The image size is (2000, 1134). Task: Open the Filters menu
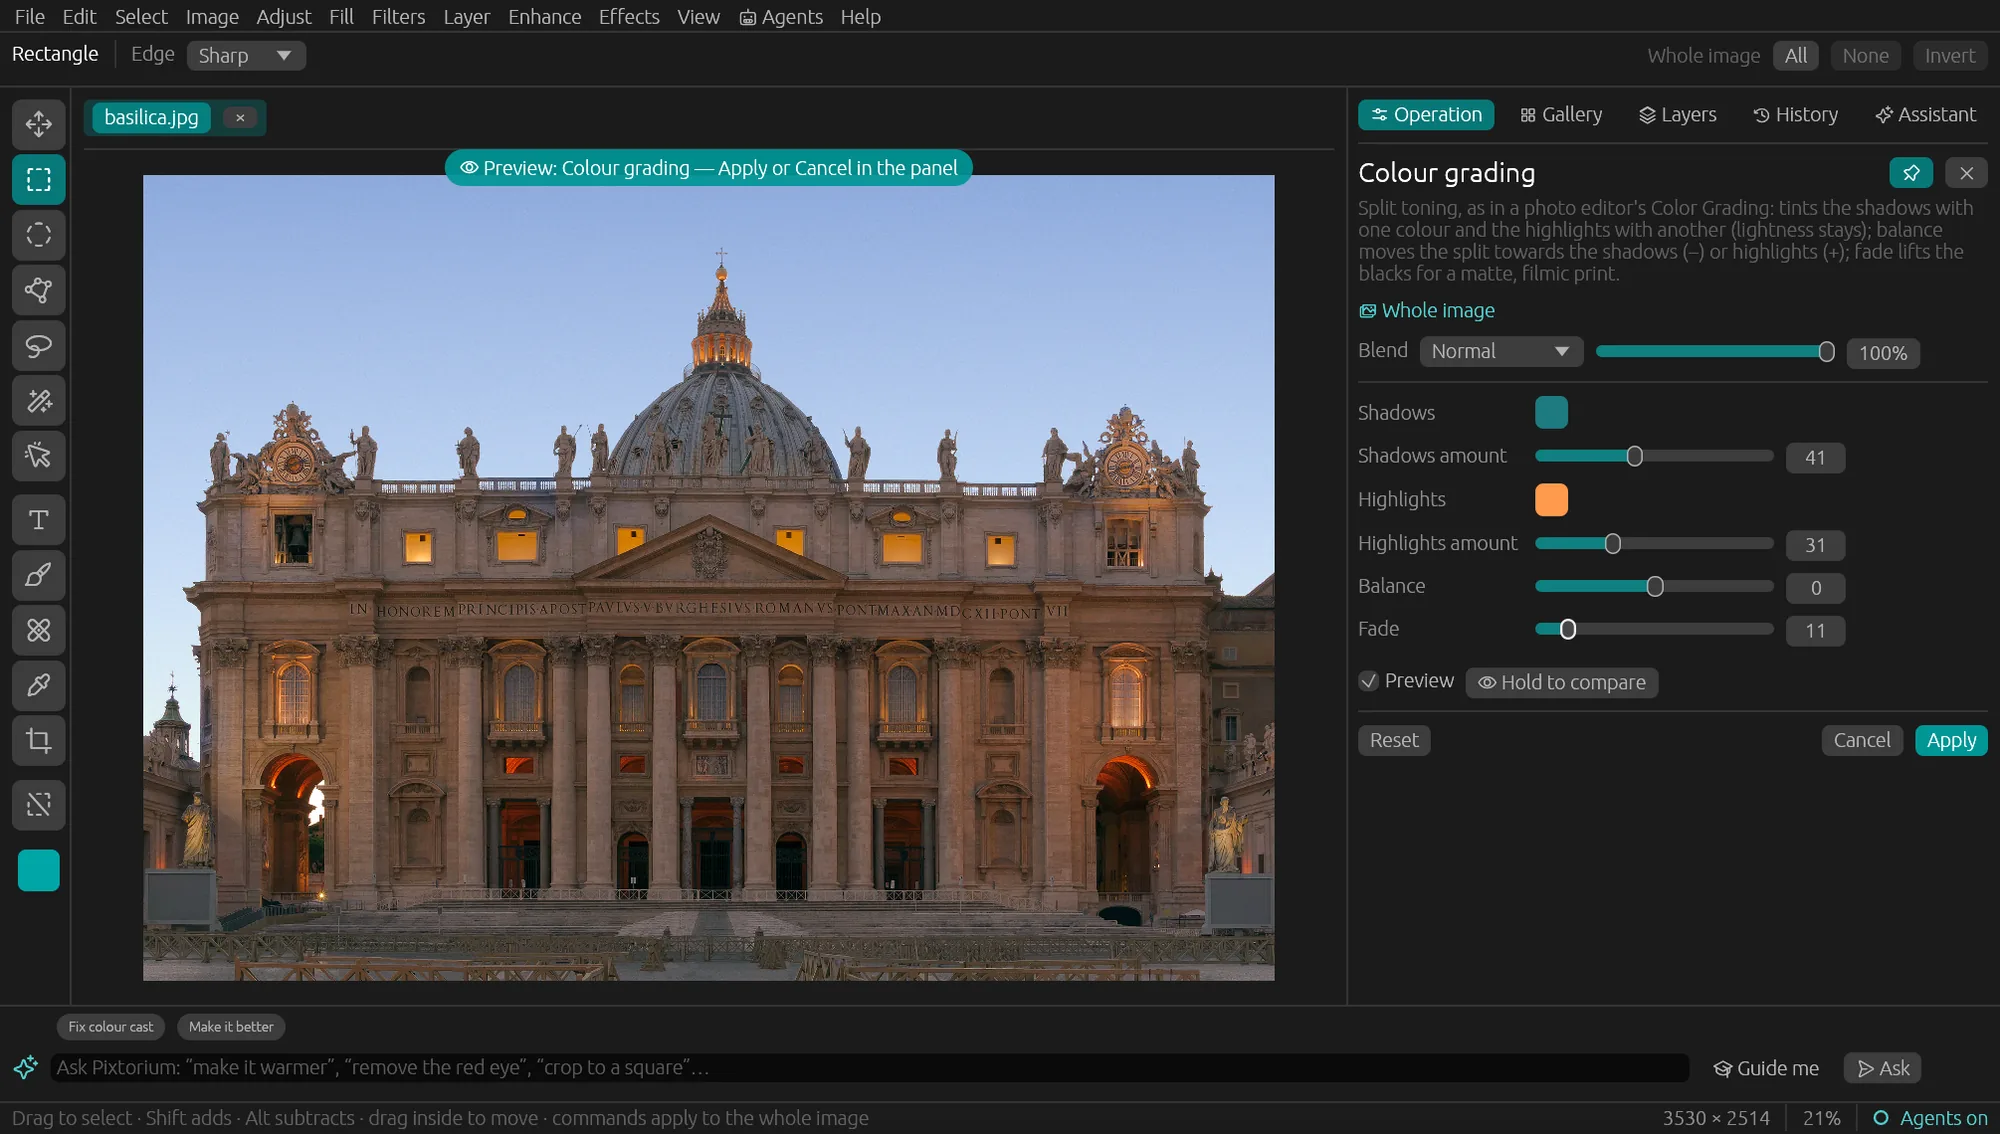(398, 17)
